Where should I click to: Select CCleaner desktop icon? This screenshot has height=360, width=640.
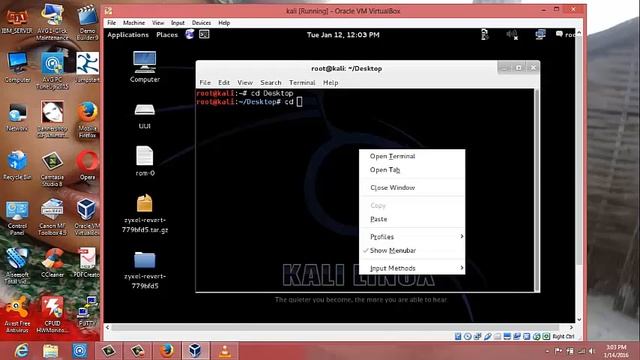coord(52,263)
